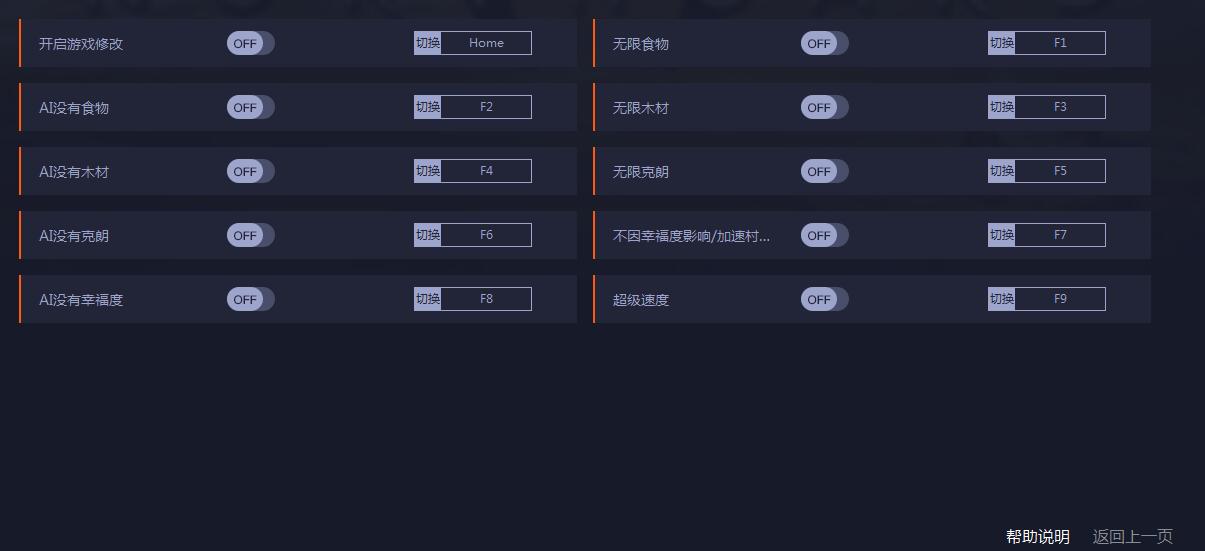Screen dimensions: 1205x551
Task: Enable 无限木材 toggle switch
Action: (x=824, y=107)
